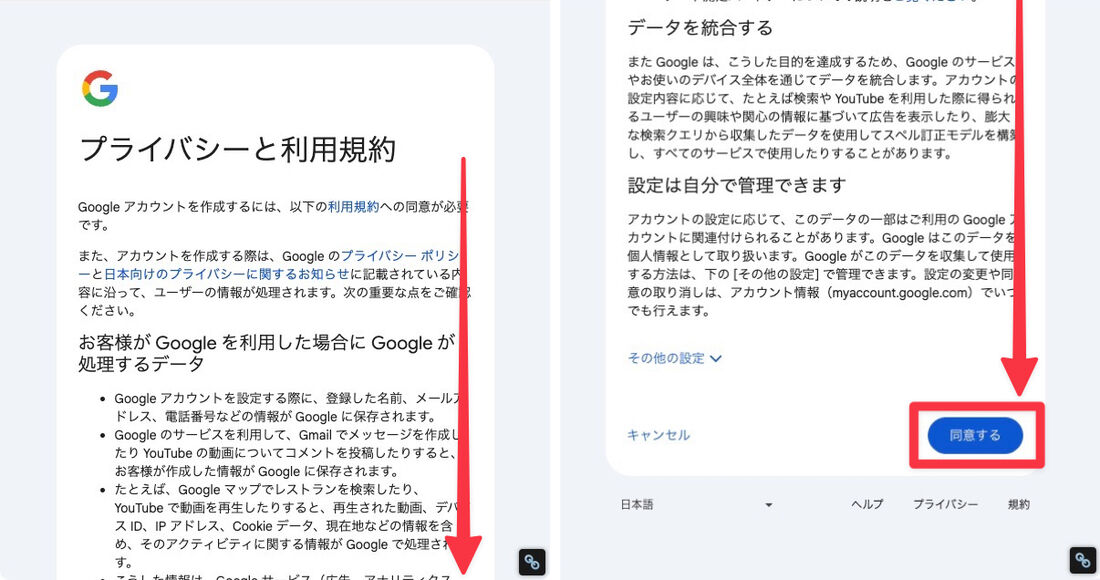Viewport: 1100px width, 580px height.
Task: Click link icon at bottom of right panel
Action: (1083, 560)
